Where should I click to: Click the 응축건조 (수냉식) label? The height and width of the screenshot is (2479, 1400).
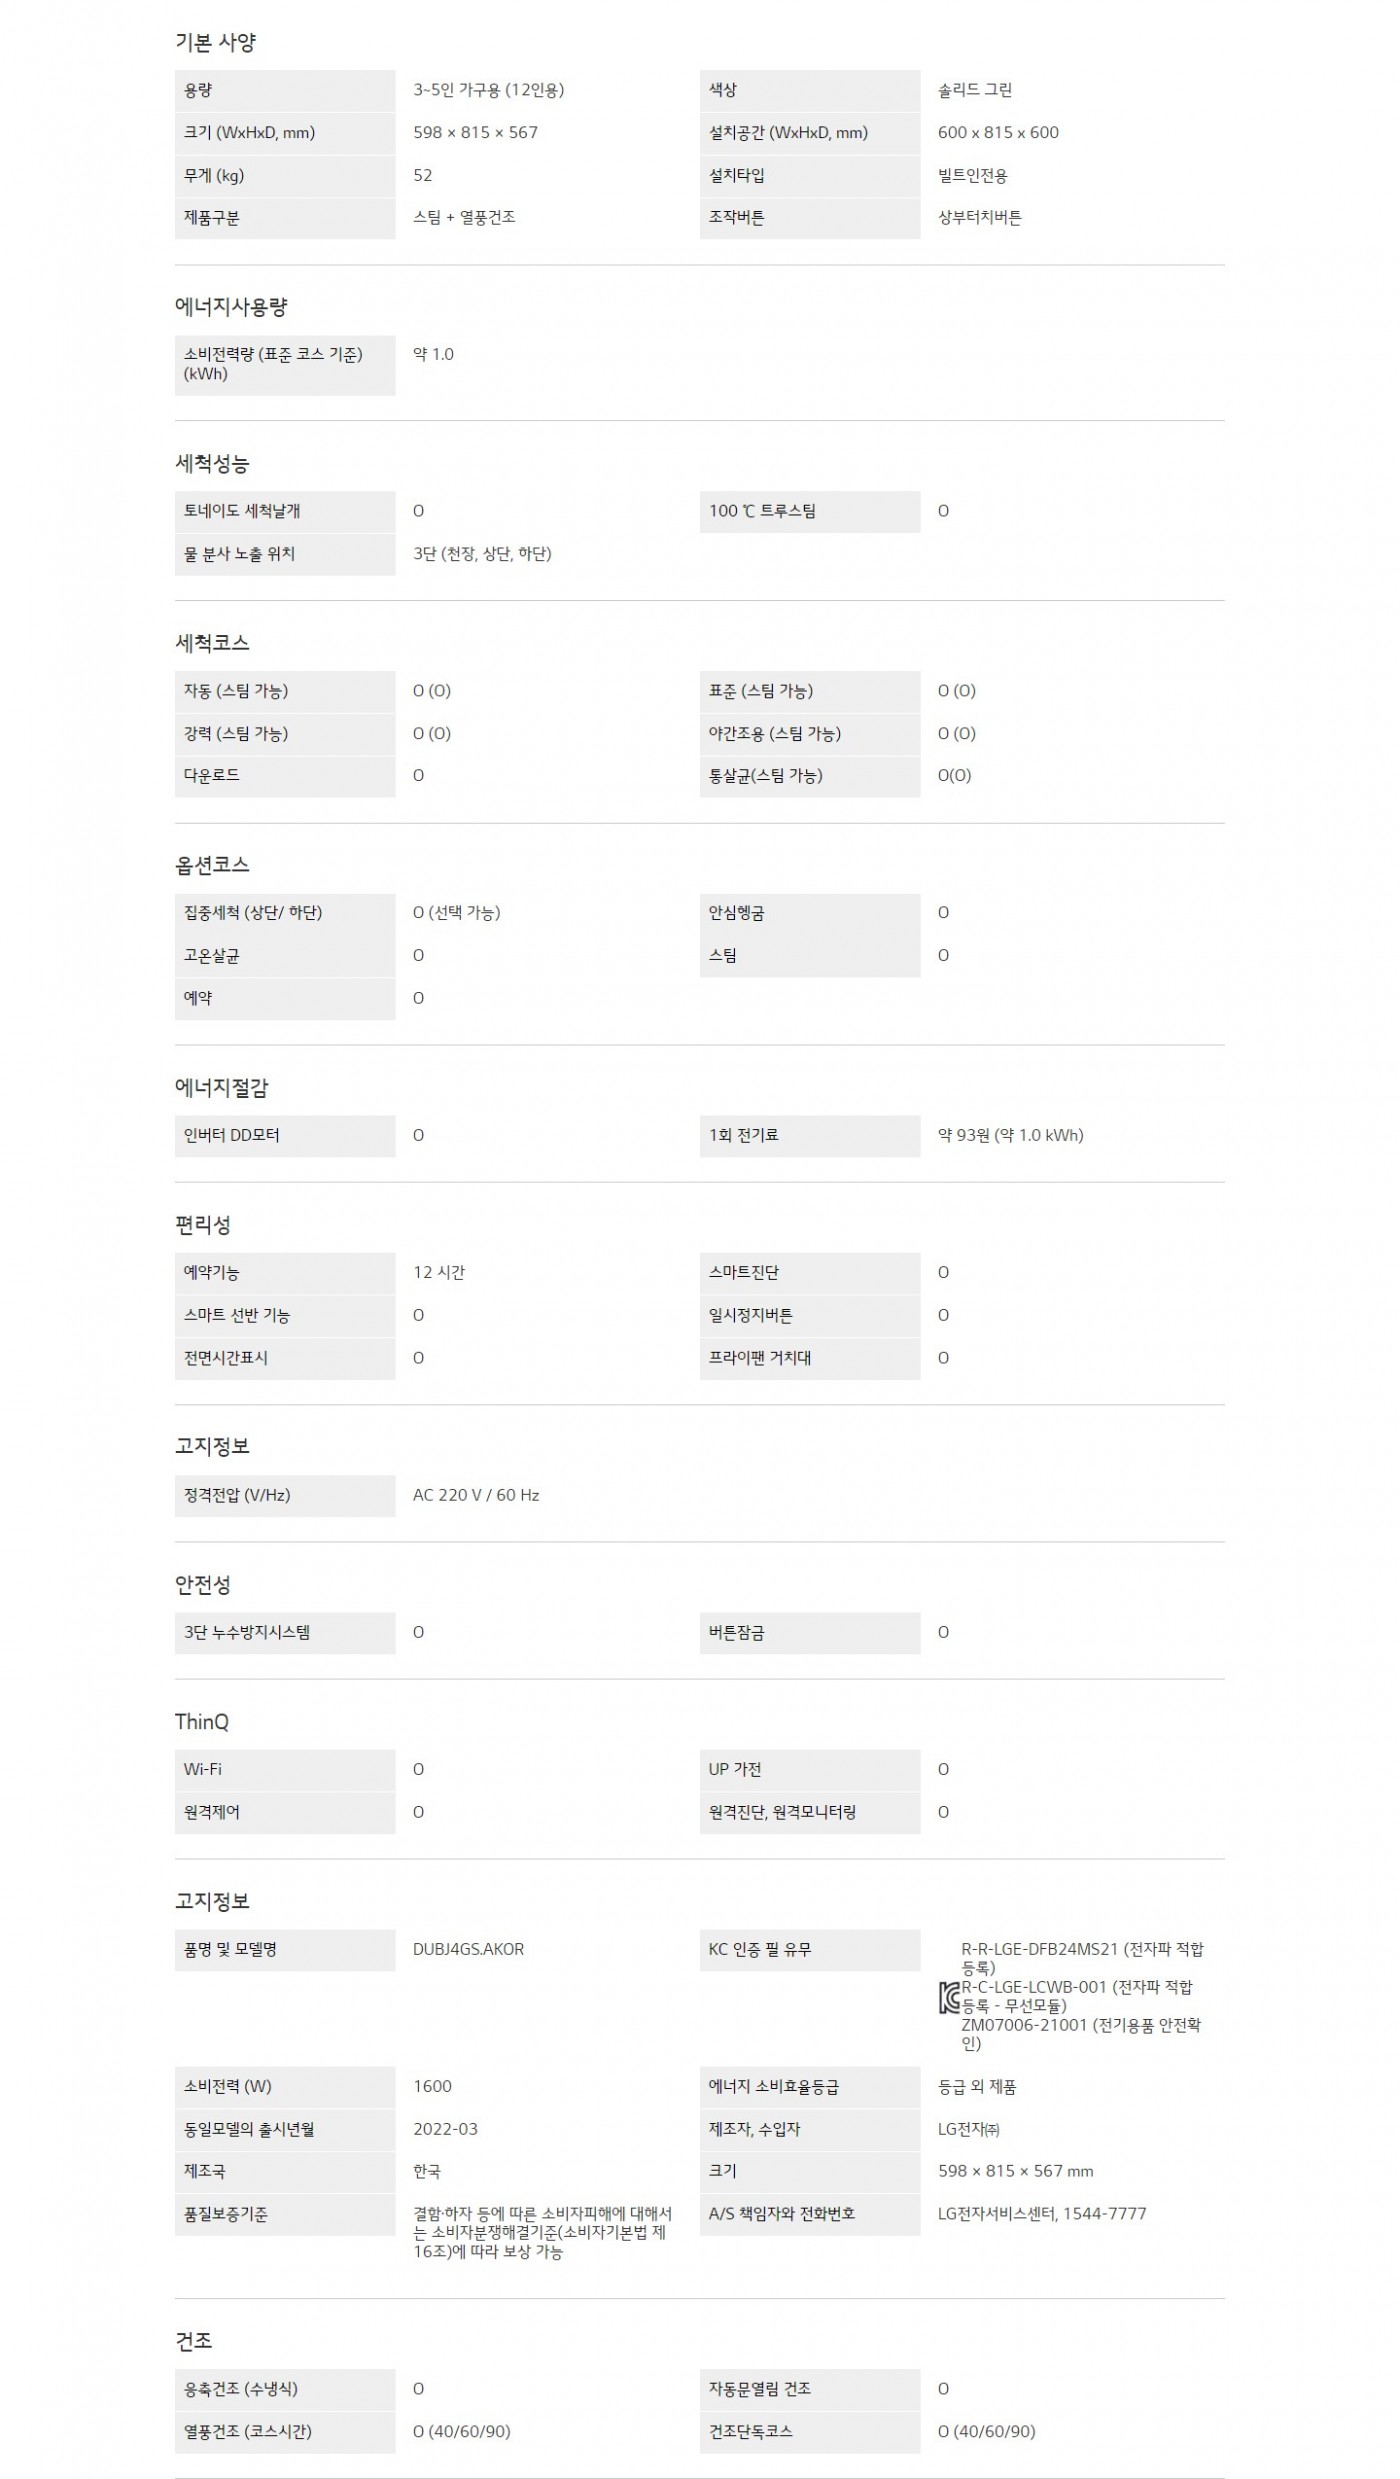pos(241,2389)
